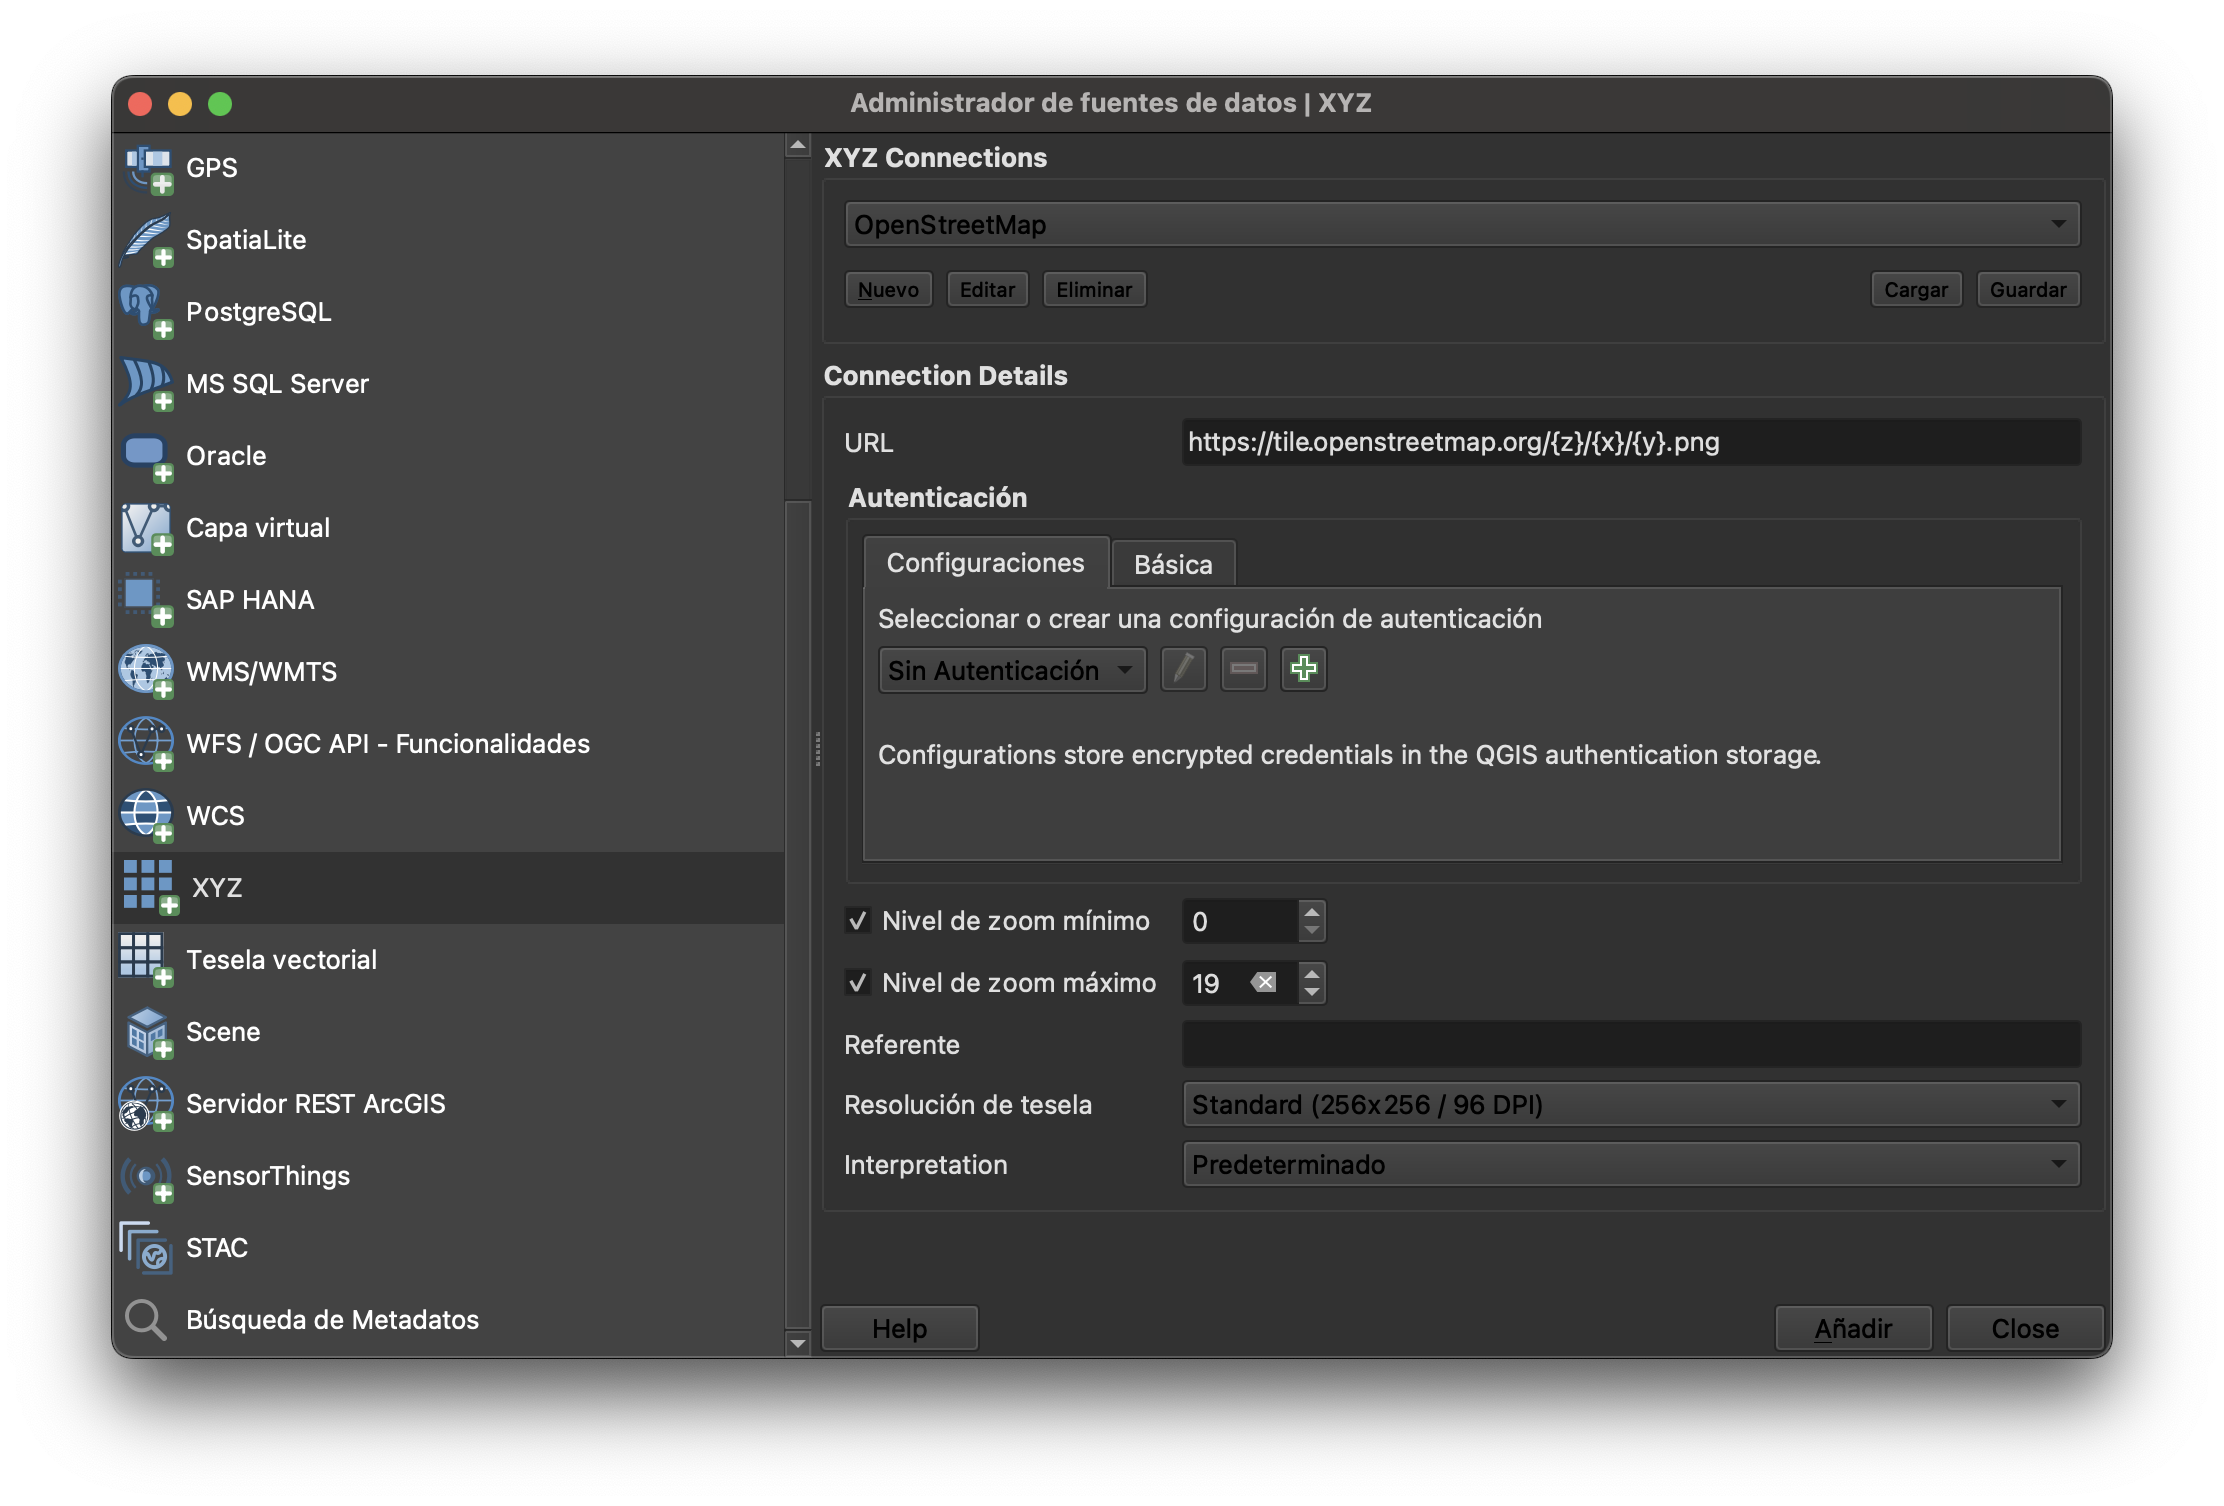Increase the maximum zoom level stepper
Screen dimensions: 2224x1506
1312,972
